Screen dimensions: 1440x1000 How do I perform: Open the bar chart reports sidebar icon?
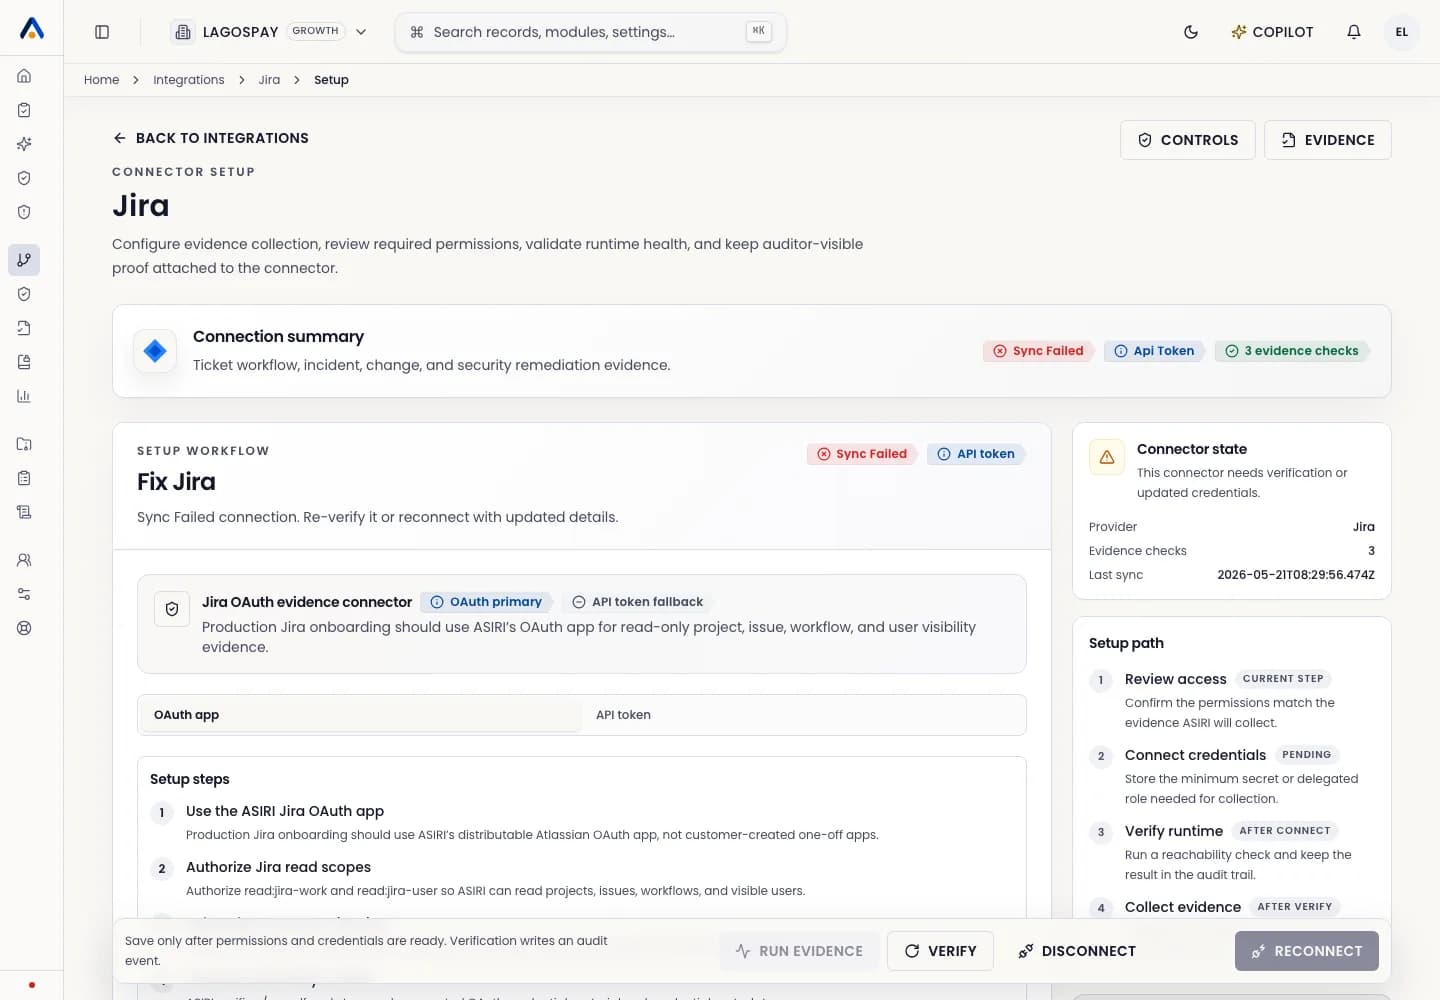pos(24,396)
